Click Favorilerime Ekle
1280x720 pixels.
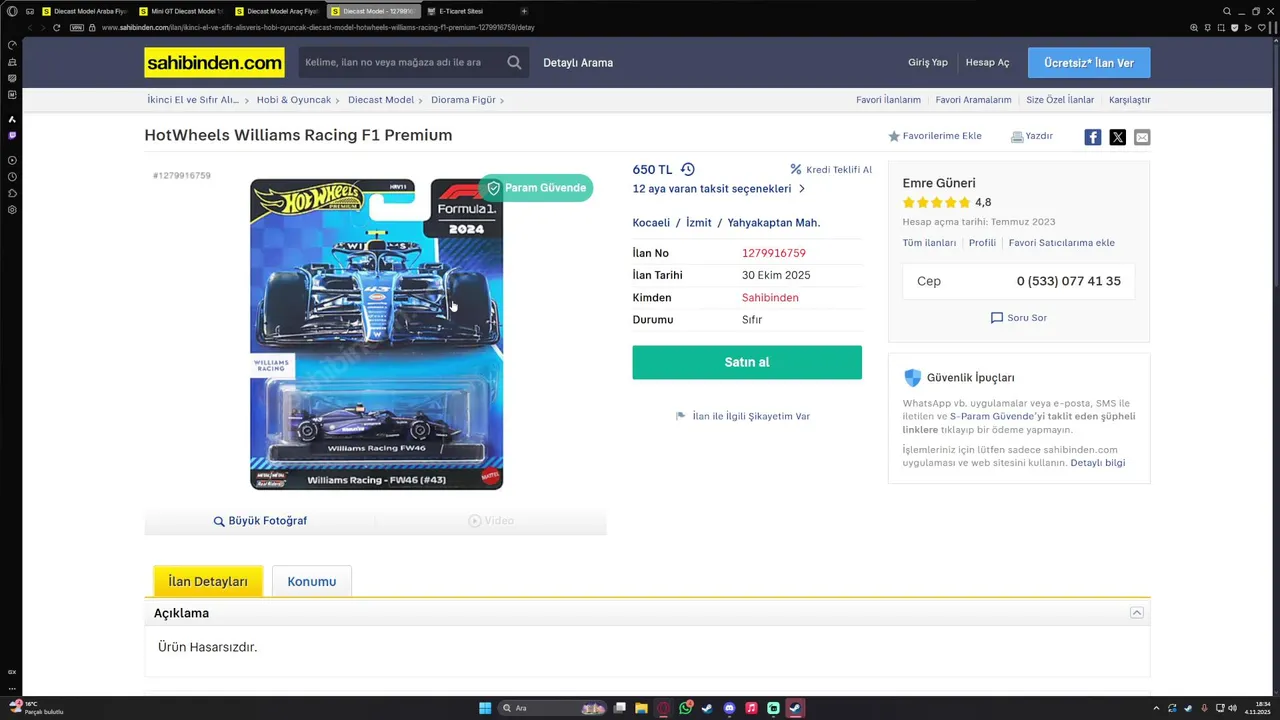point(935,136)
